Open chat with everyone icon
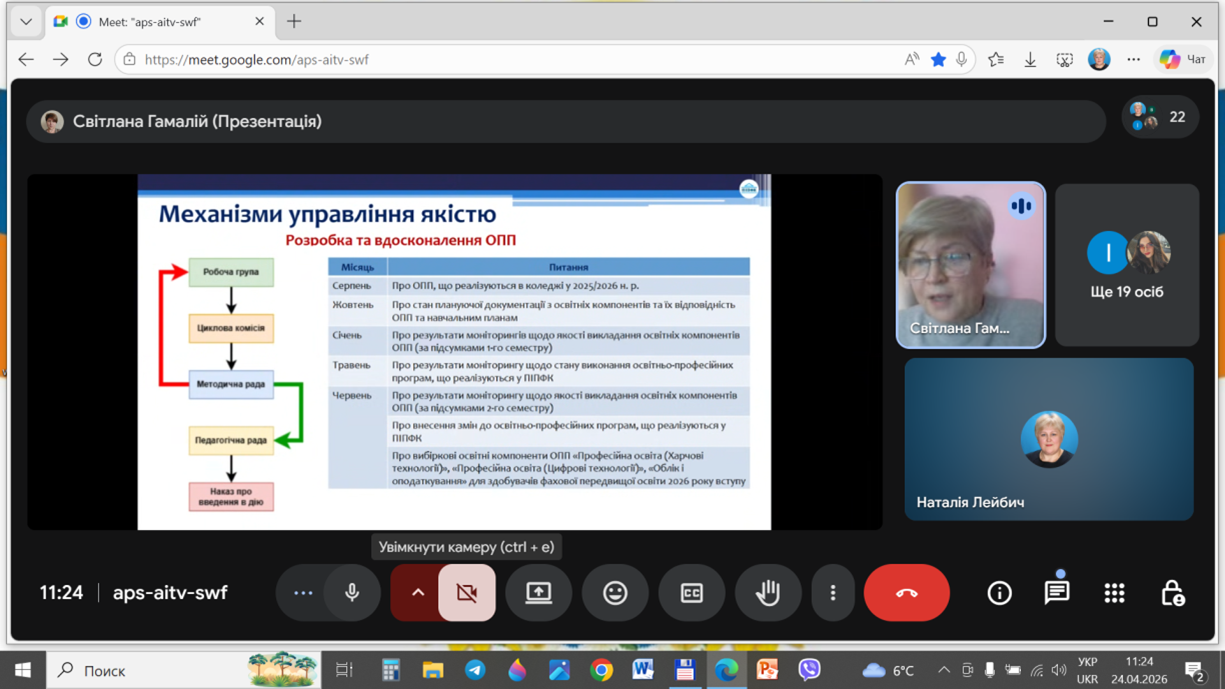1225x689 pixels. click(x=1057, y=593)
